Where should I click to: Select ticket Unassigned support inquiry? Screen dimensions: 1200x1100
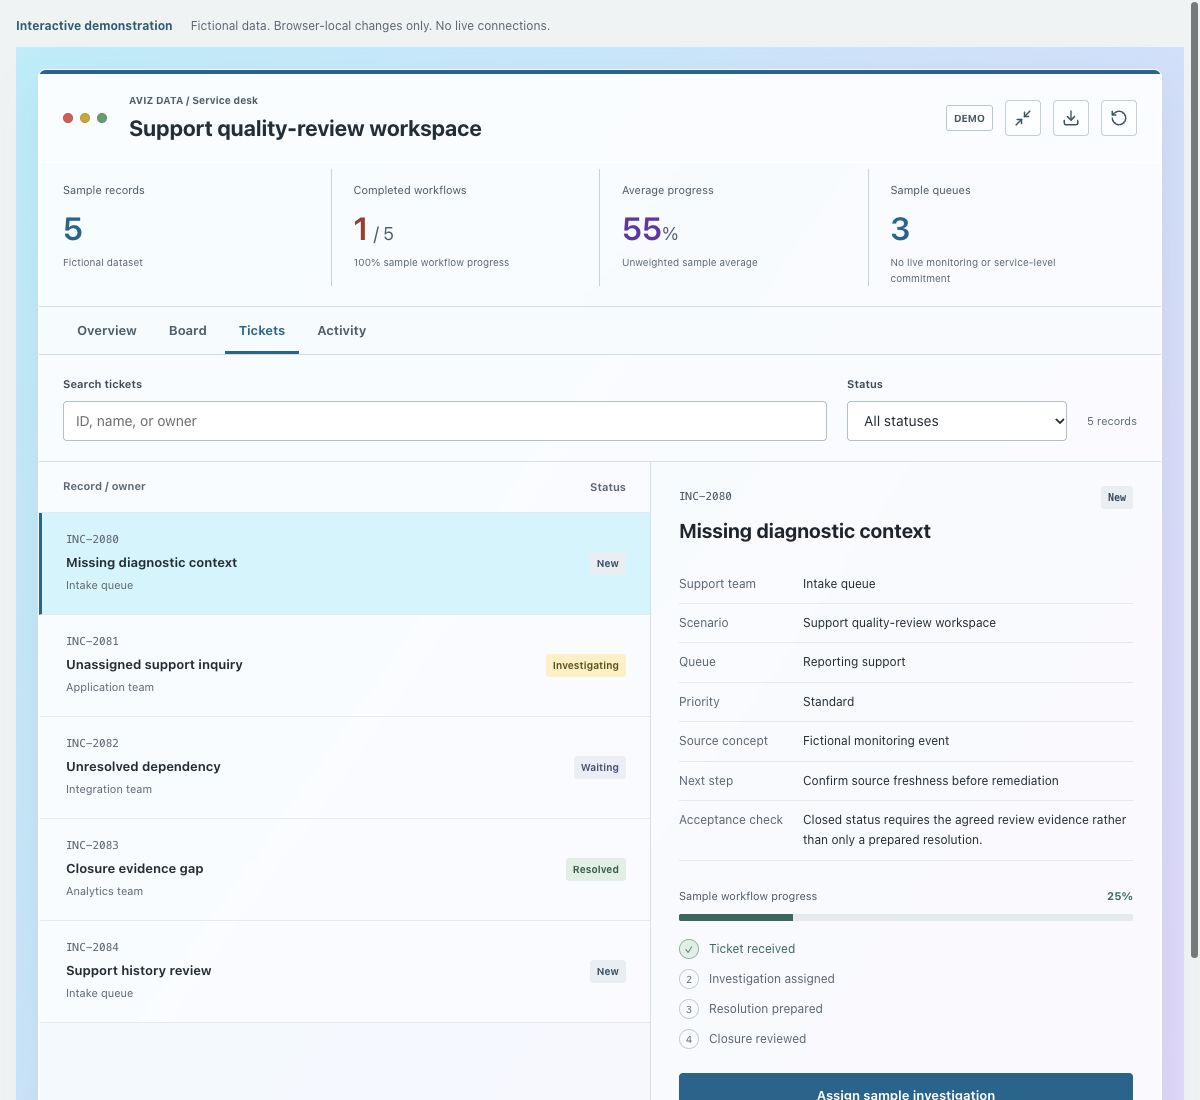coord(345,665)
